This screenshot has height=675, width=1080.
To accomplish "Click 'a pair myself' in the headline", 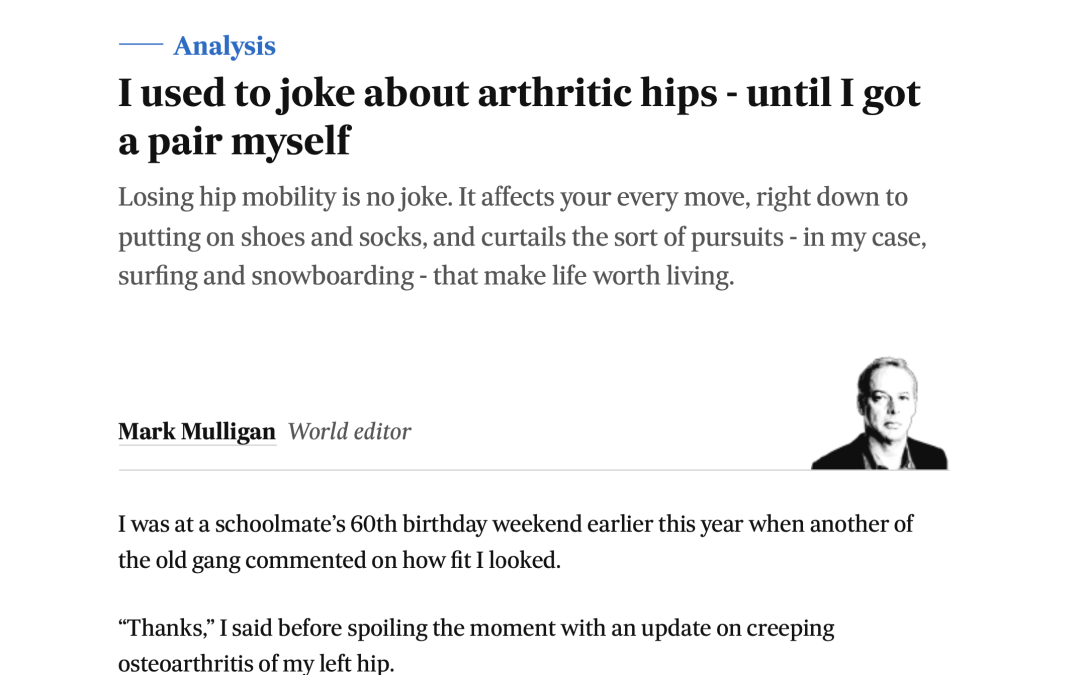I will [x=234, y=142].
